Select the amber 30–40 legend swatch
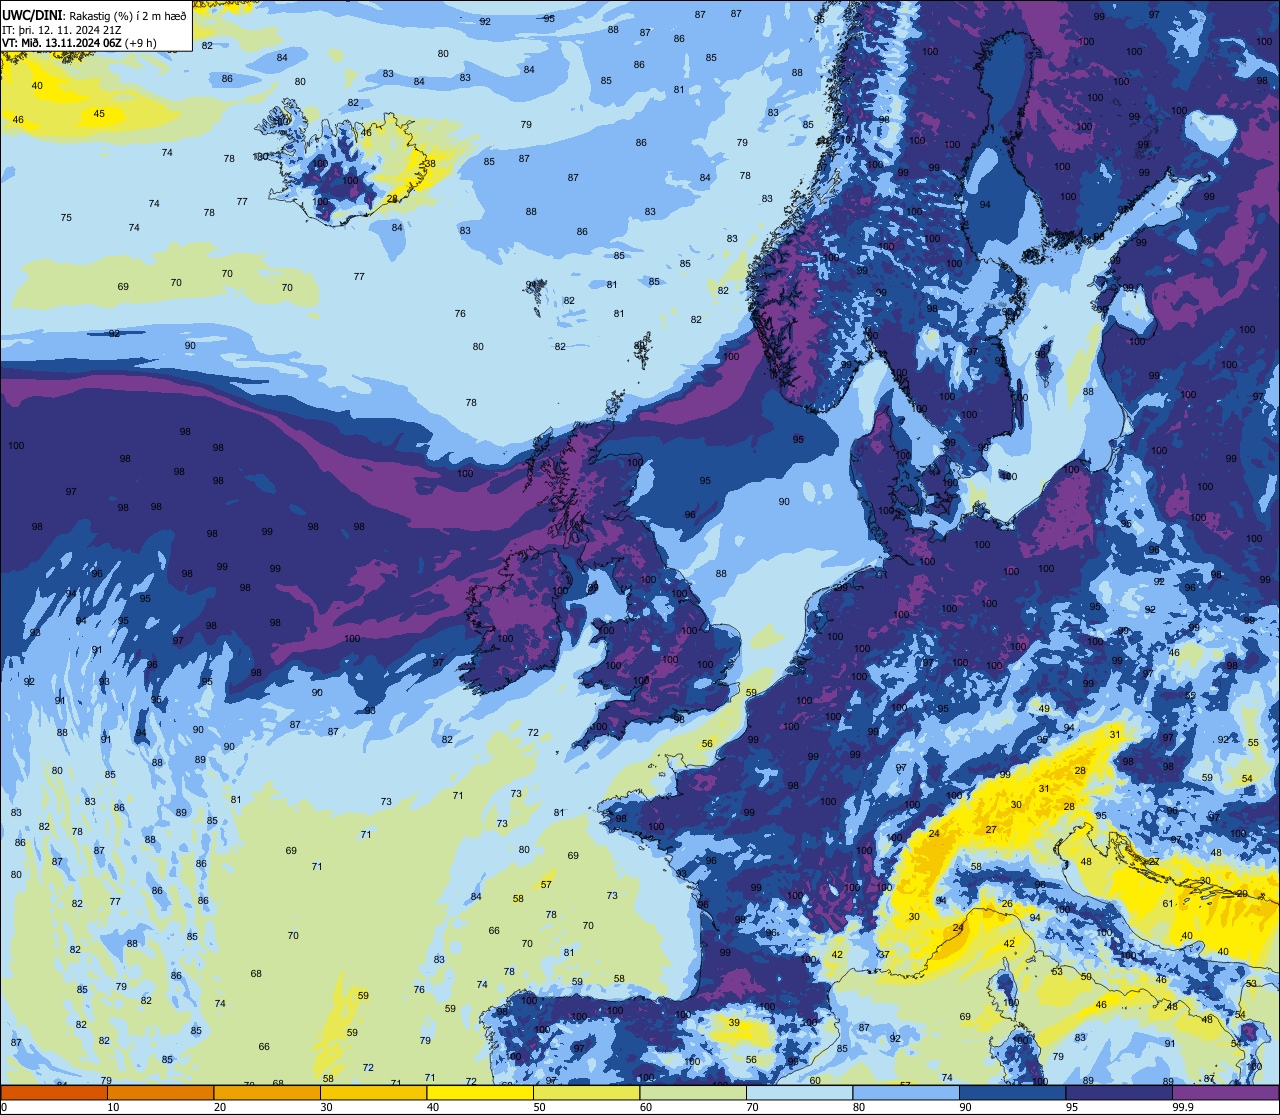Viewport: 1280px width, 1115px height. click(373, 1093)
